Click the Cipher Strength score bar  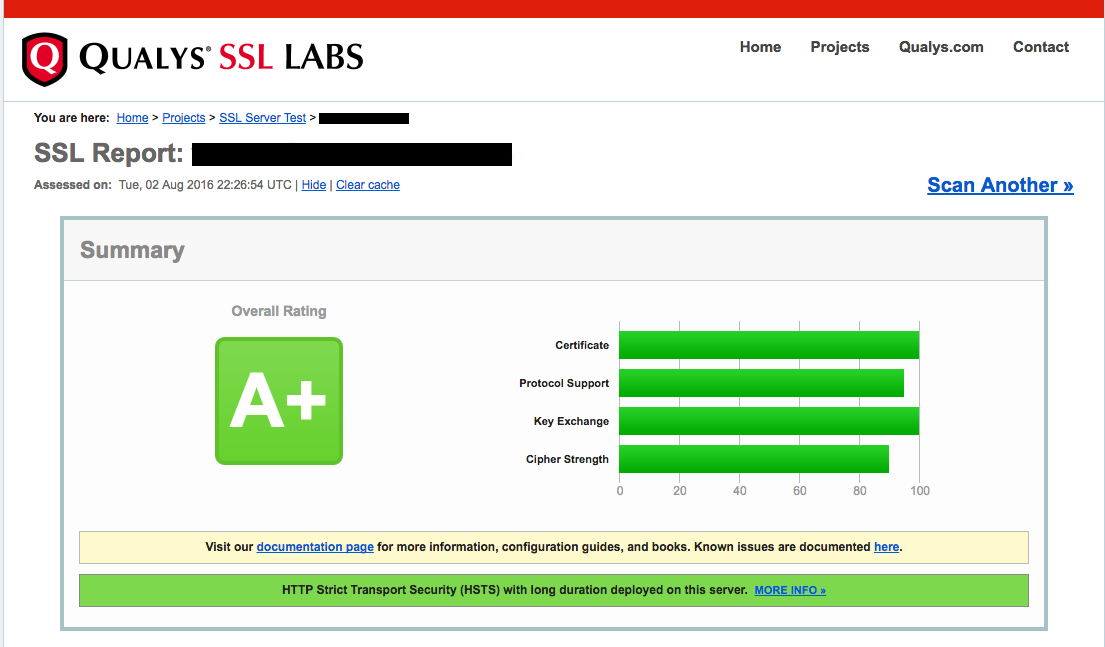[754, 460]
